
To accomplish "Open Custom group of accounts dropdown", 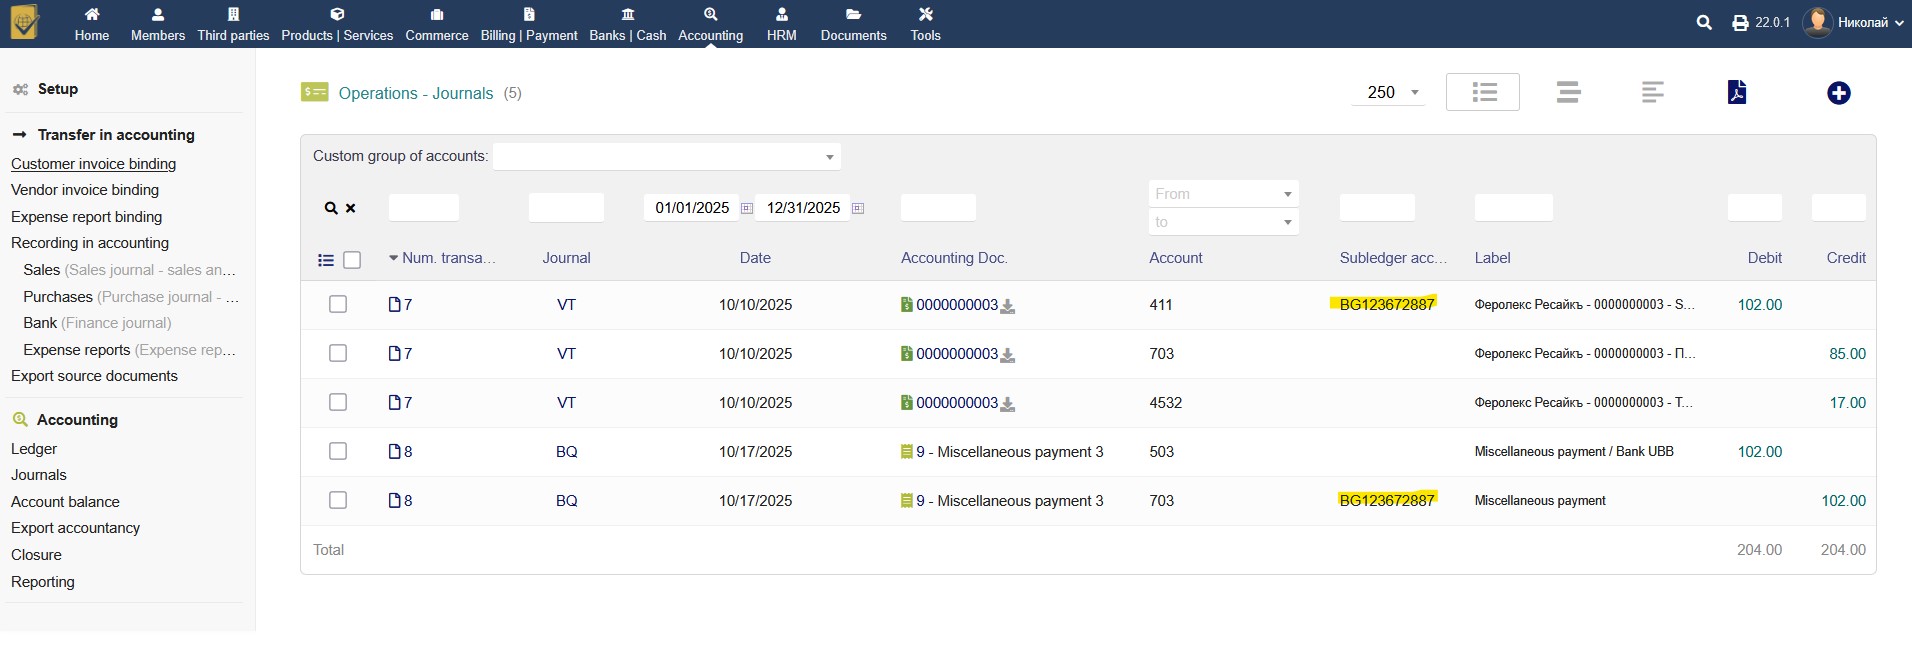I will coord(667,157).
